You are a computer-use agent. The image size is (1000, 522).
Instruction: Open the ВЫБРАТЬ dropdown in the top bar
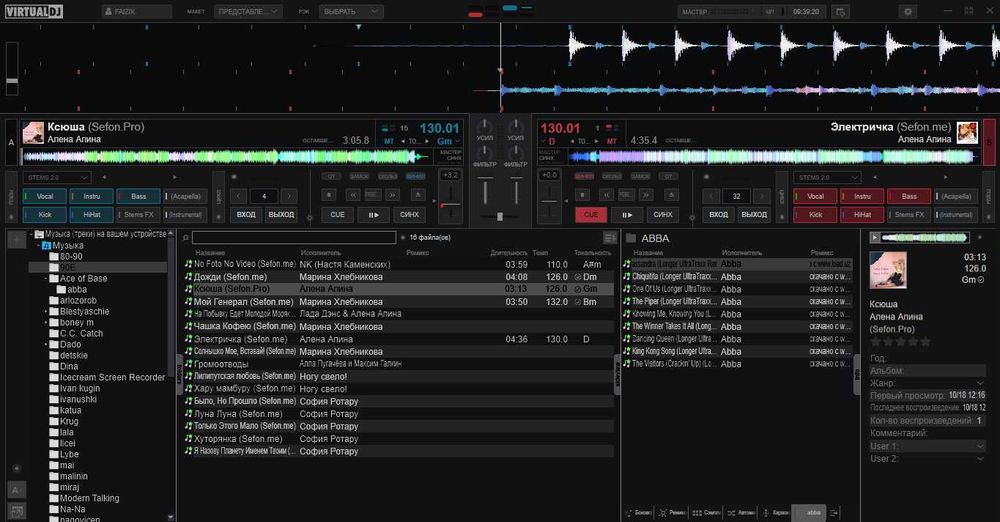point(351,12)
